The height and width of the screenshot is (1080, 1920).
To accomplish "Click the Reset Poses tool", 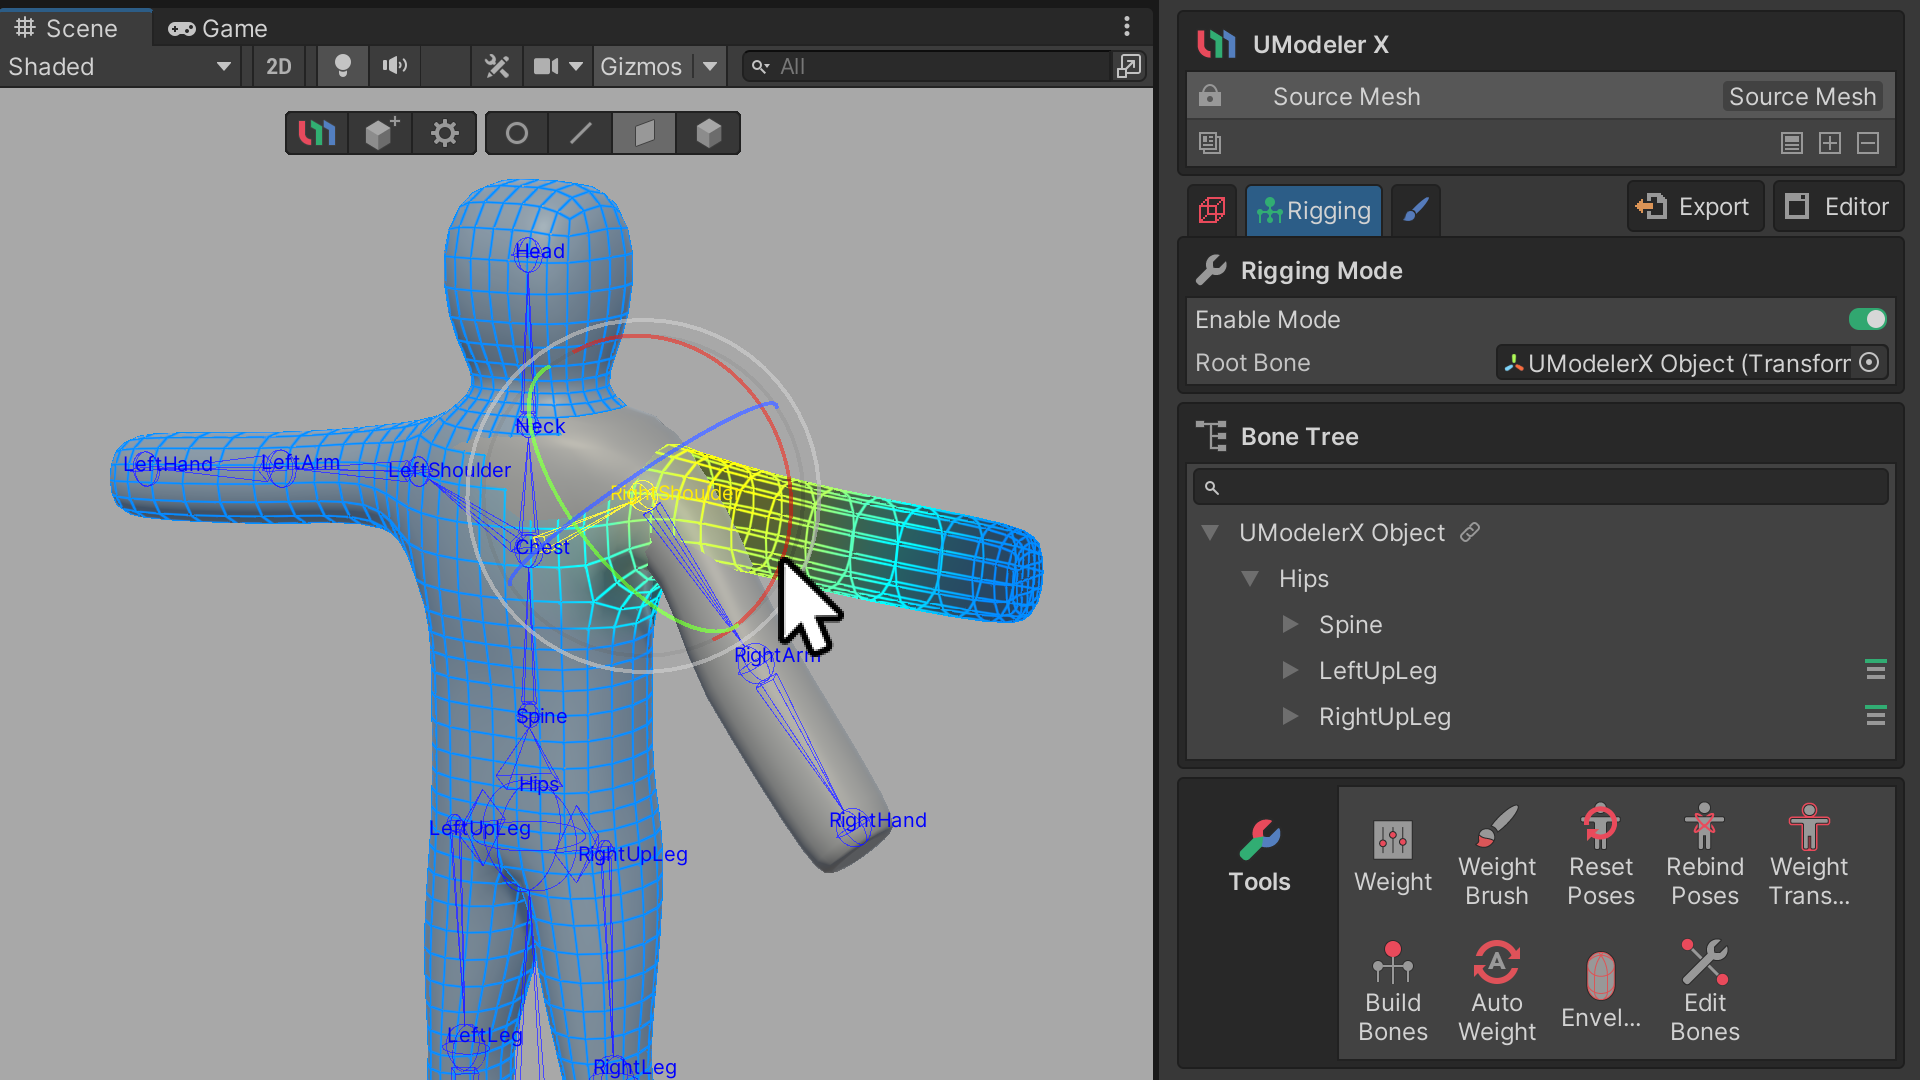I will coord(1600,856).
